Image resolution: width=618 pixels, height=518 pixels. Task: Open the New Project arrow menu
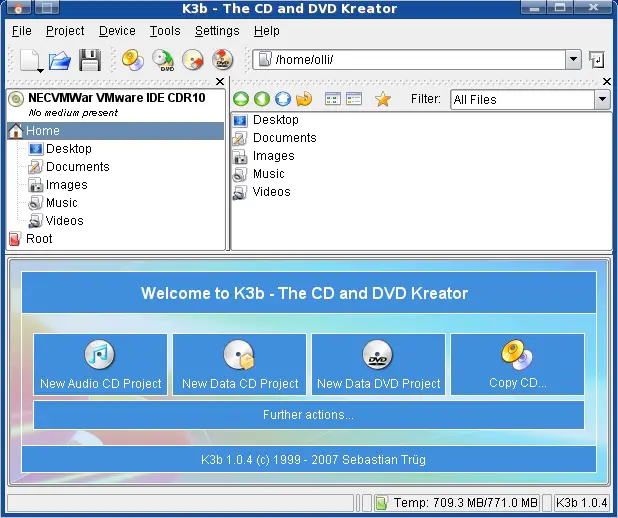coord(40,70)
